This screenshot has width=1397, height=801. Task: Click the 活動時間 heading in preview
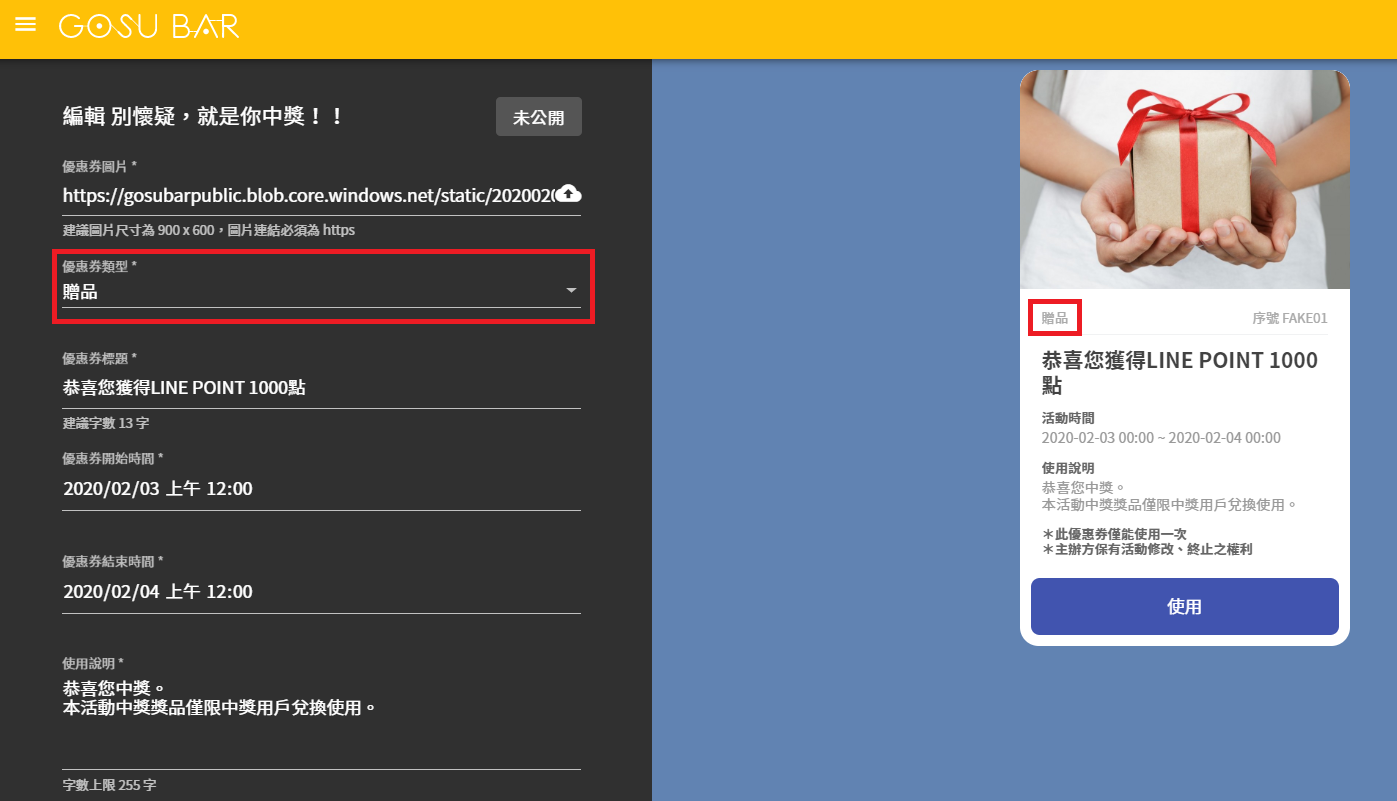(x=1068, y=418)
